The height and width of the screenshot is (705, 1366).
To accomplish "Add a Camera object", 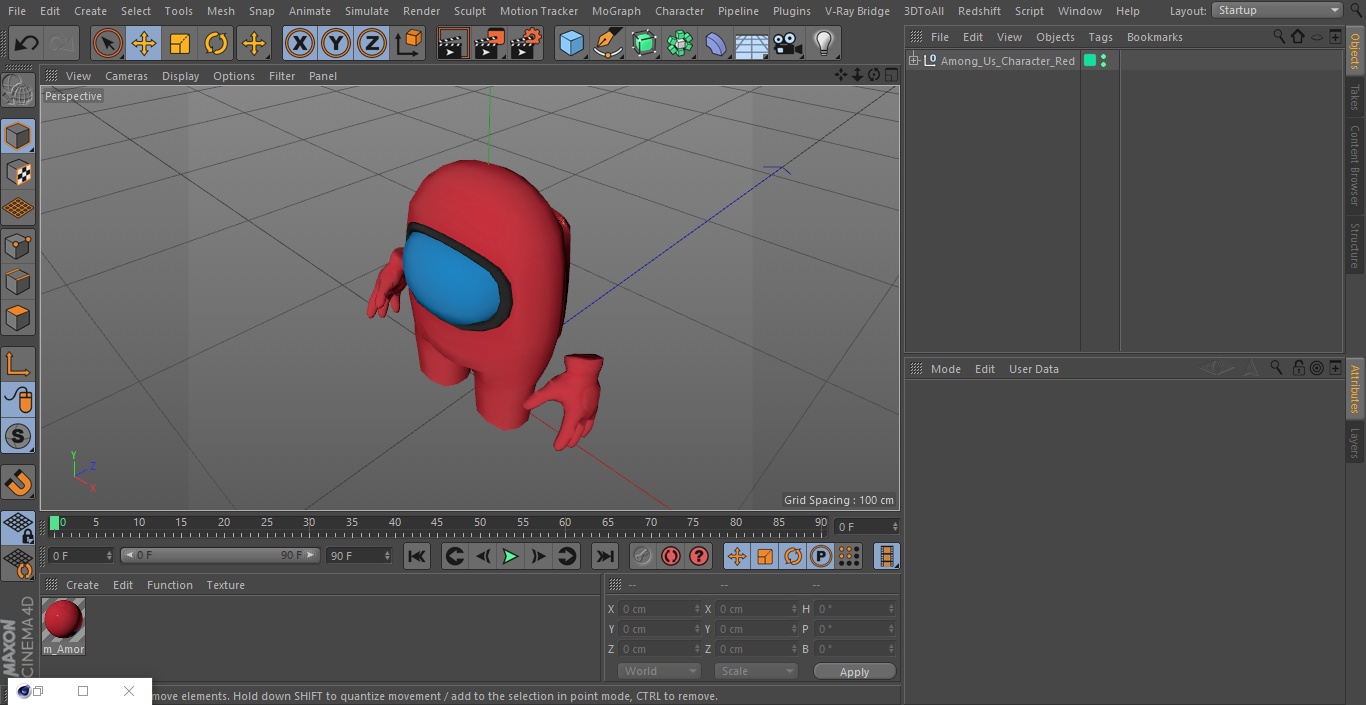I will (788, 43).
